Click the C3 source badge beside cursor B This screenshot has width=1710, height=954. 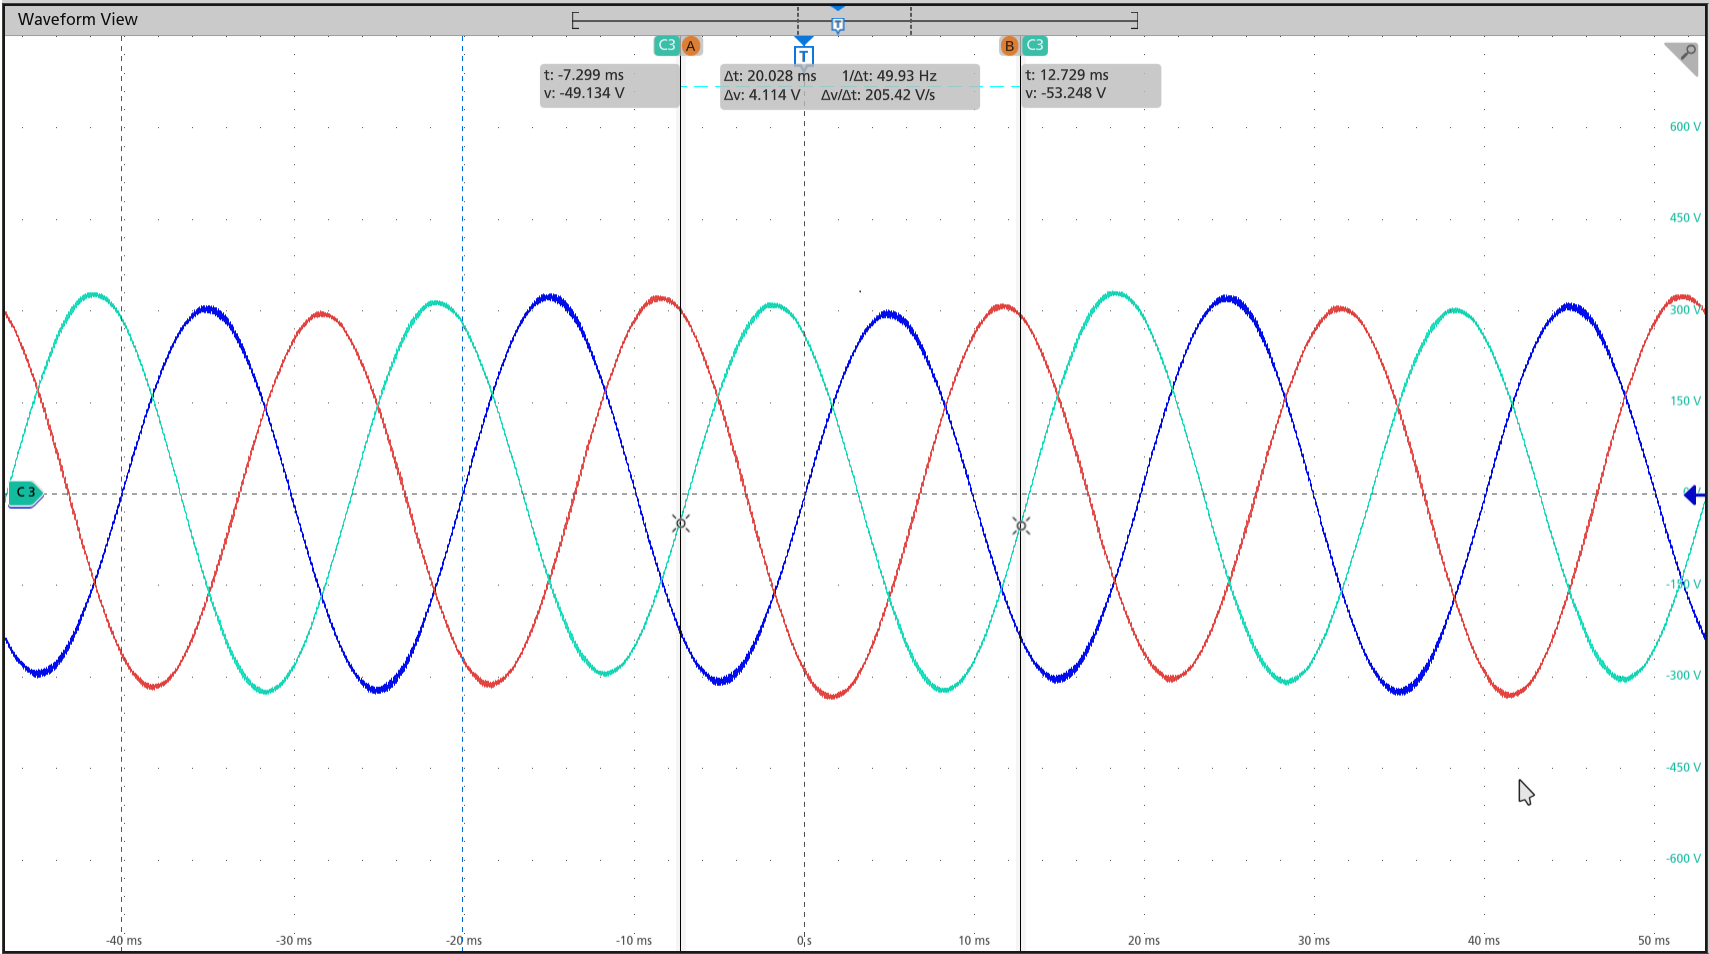1035,46
